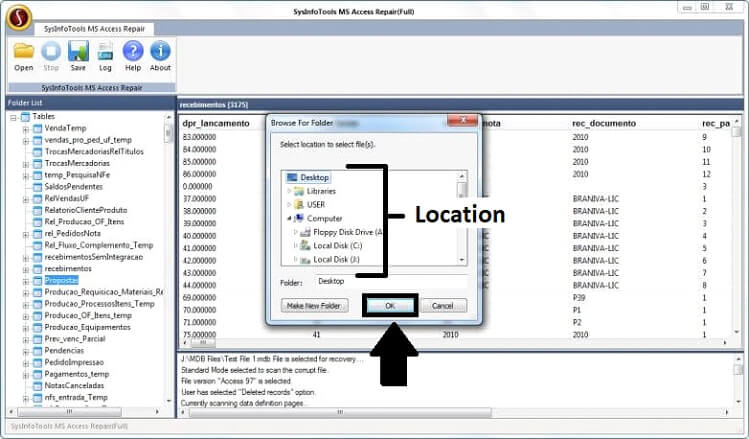Expand the RelVendasUF table node
The height and width of the screenshot is (439, 749).
tap(26, 199)
